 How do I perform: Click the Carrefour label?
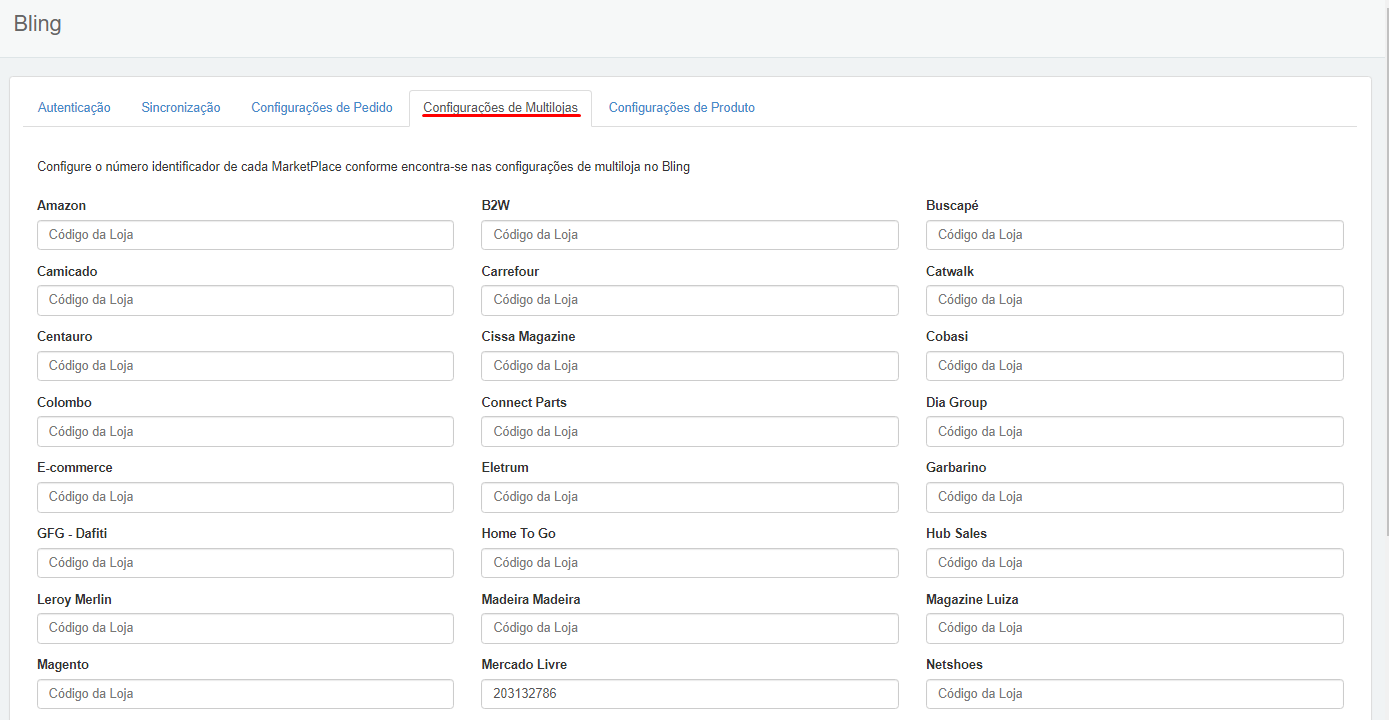coord(510,271)
